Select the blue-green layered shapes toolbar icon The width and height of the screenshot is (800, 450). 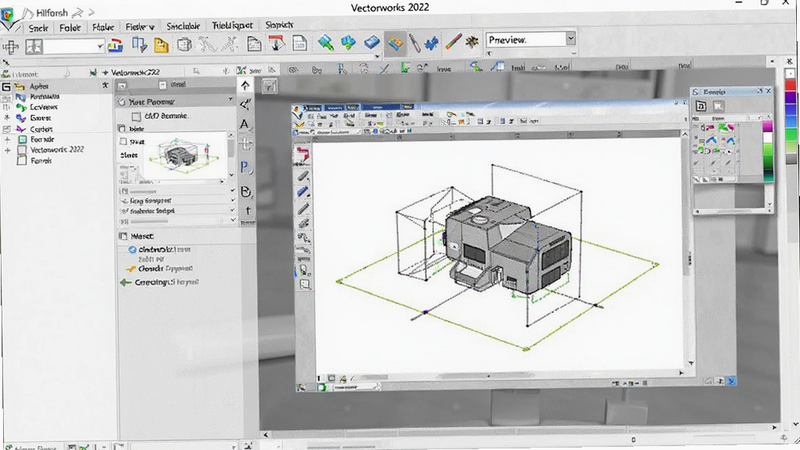[x=348, y=43]
